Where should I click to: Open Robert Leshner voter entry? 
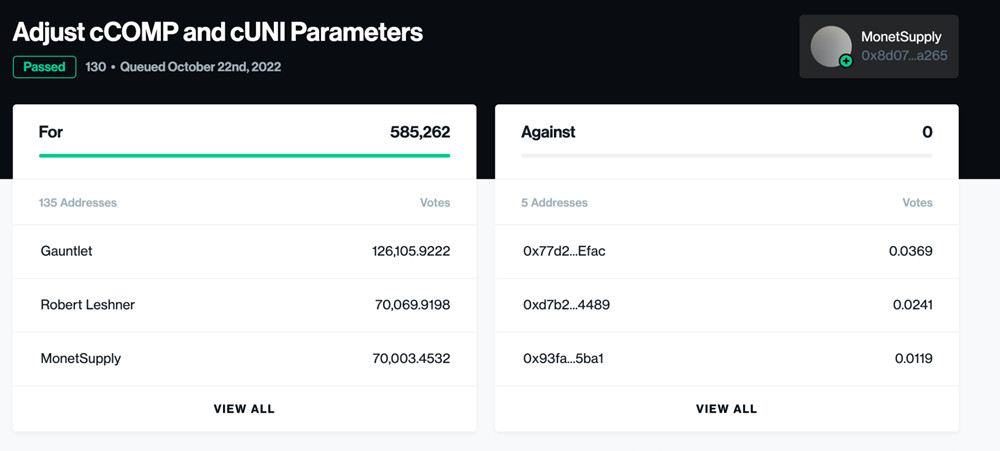tap(87, 305)
